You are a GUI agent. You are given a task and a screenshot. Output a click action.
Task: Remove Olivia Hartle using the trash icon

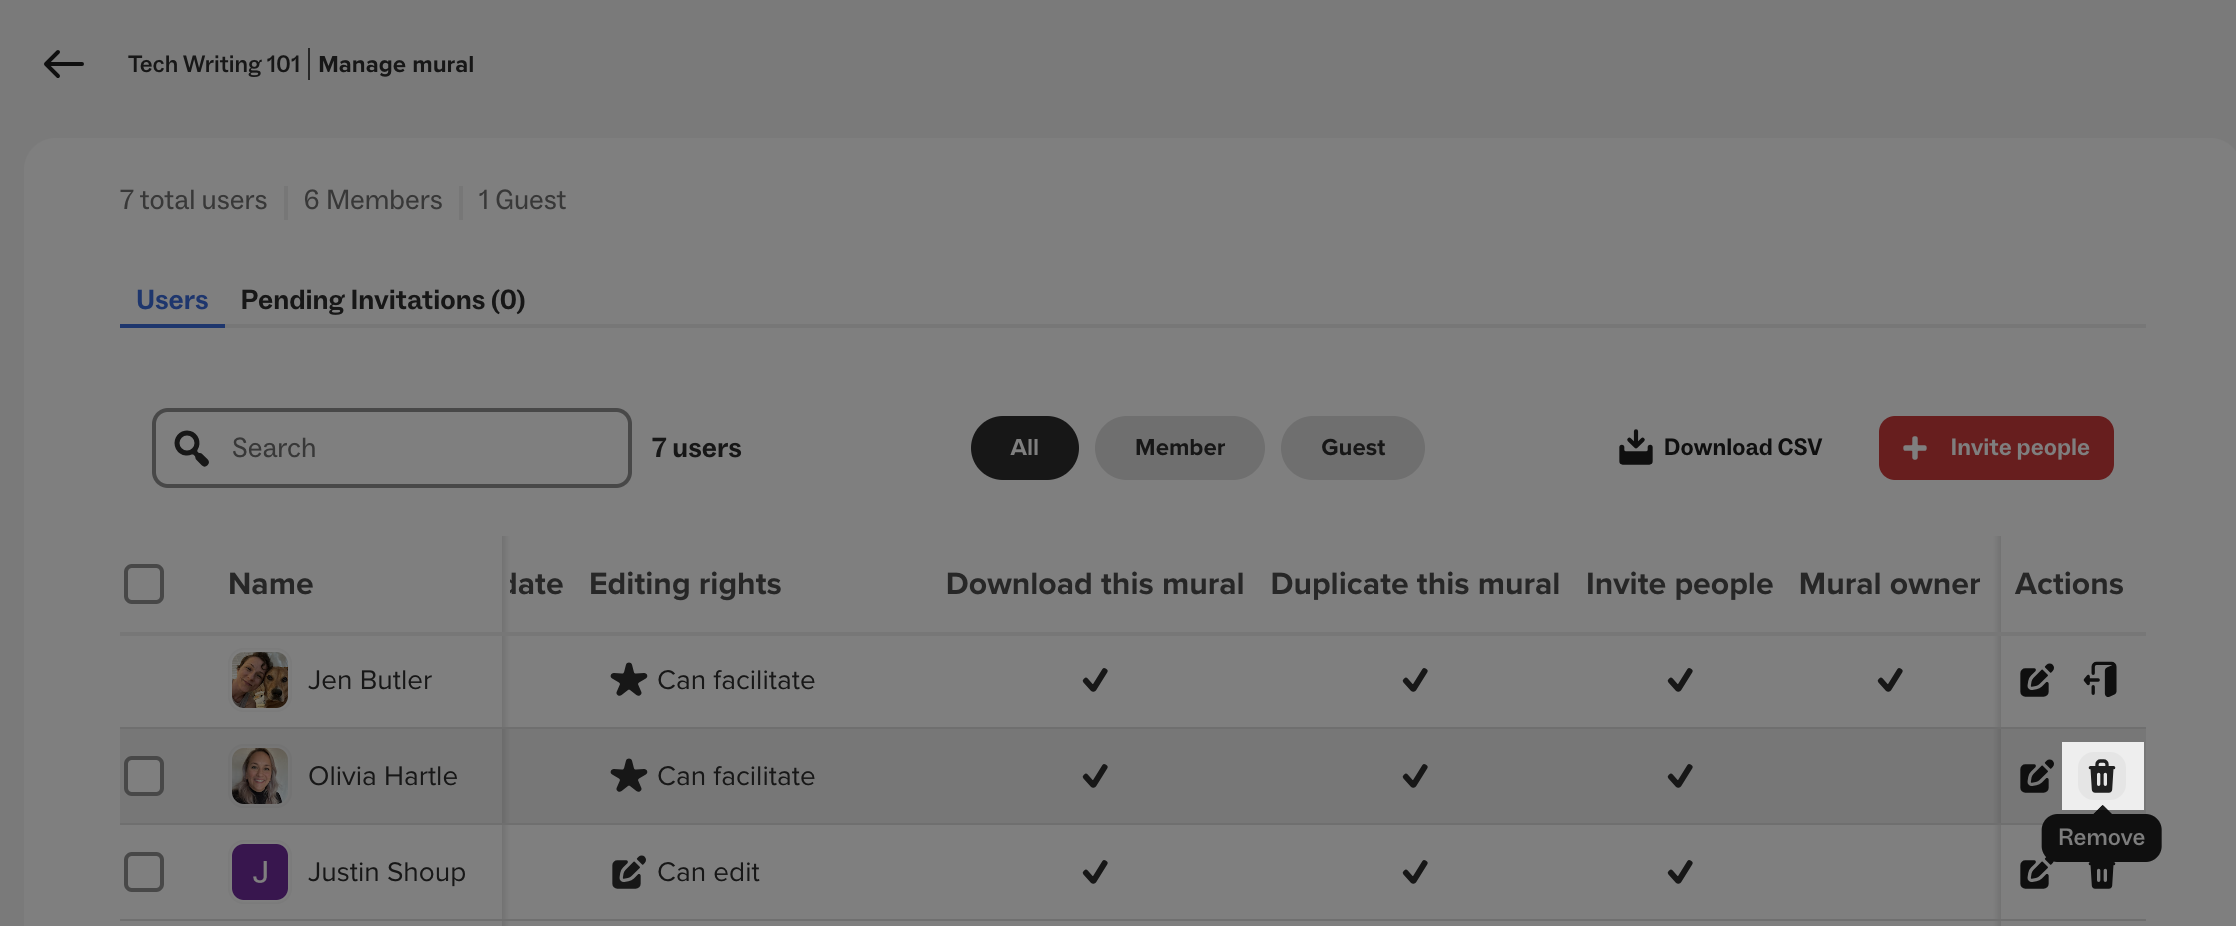[x=2101, y=776]
